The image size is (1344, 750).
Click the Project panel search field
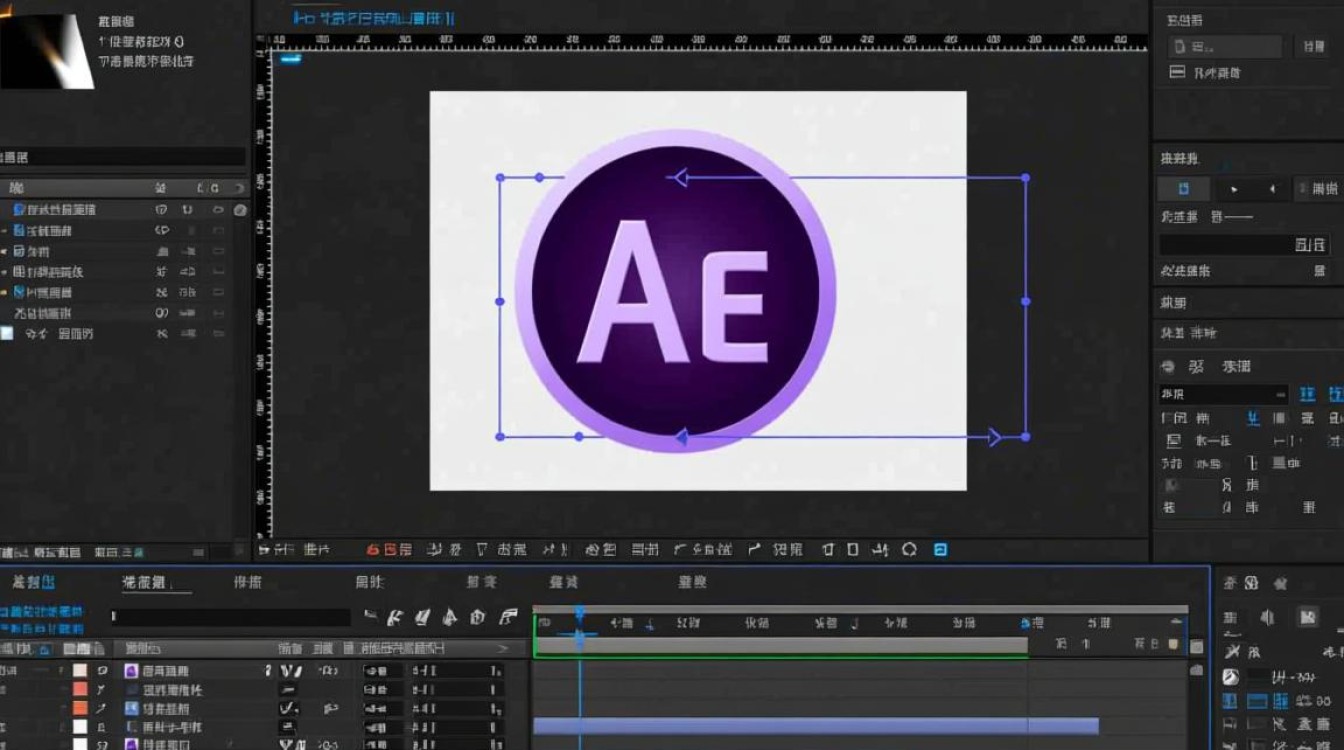coord(123,157)
